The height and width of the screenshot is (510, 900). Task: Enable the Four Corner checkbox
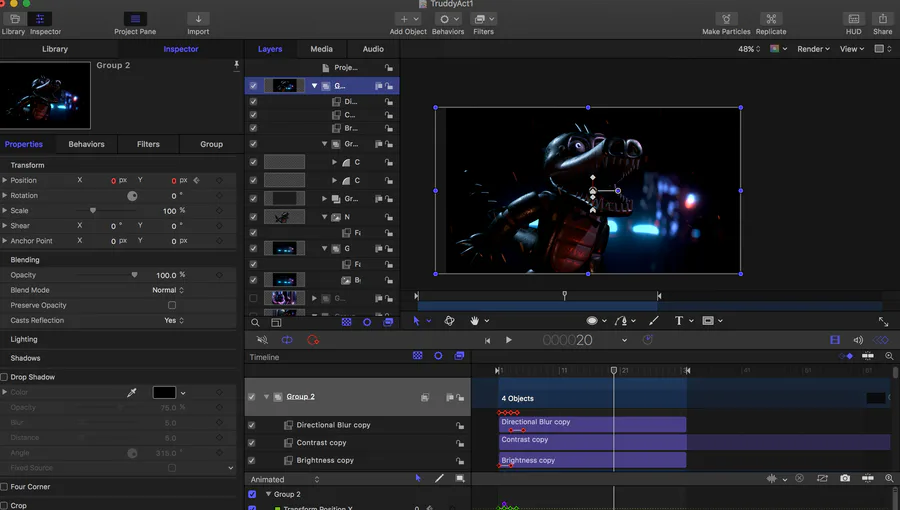(5, 487)
